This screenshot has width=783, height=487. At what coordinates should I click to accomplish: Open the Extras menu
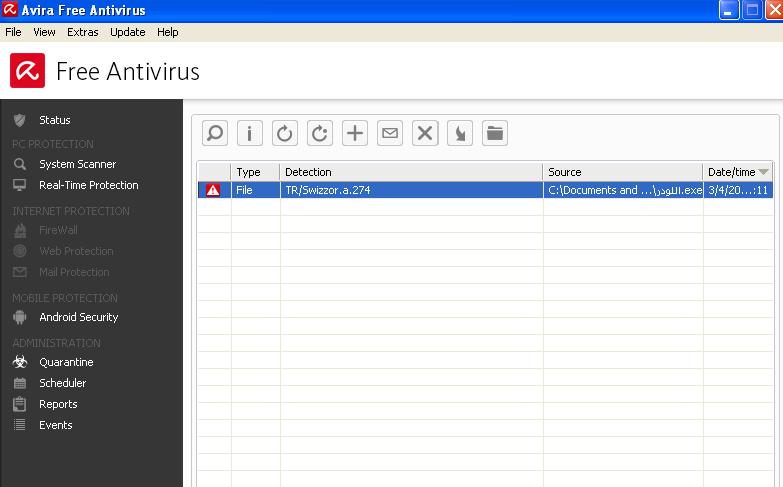pos(83,32)
